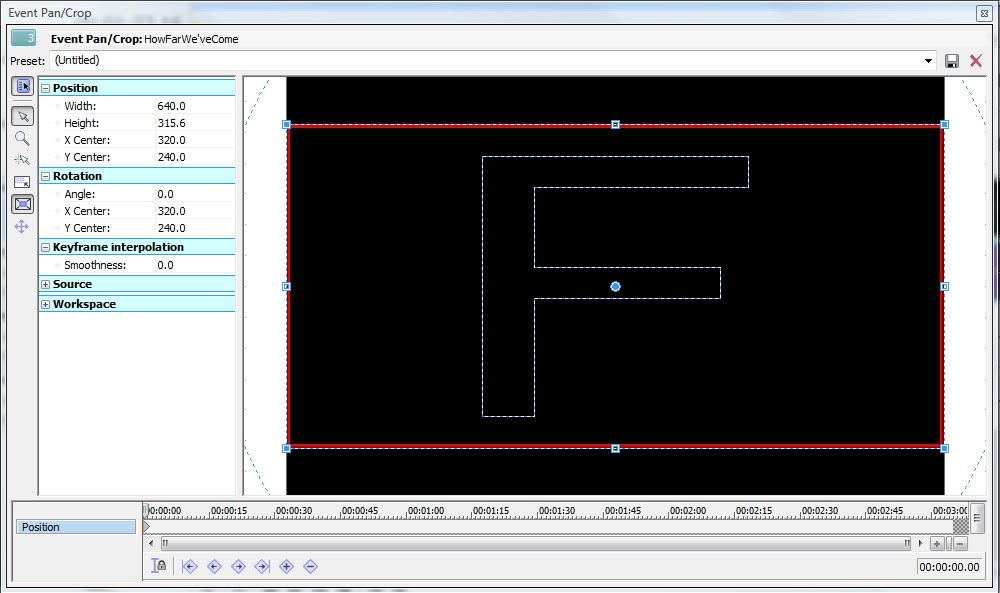Image resolution: width=1000 pixels, height=593 pixels.
Task: Save the preset with the floppy disk icon
Action: [952, 61]
